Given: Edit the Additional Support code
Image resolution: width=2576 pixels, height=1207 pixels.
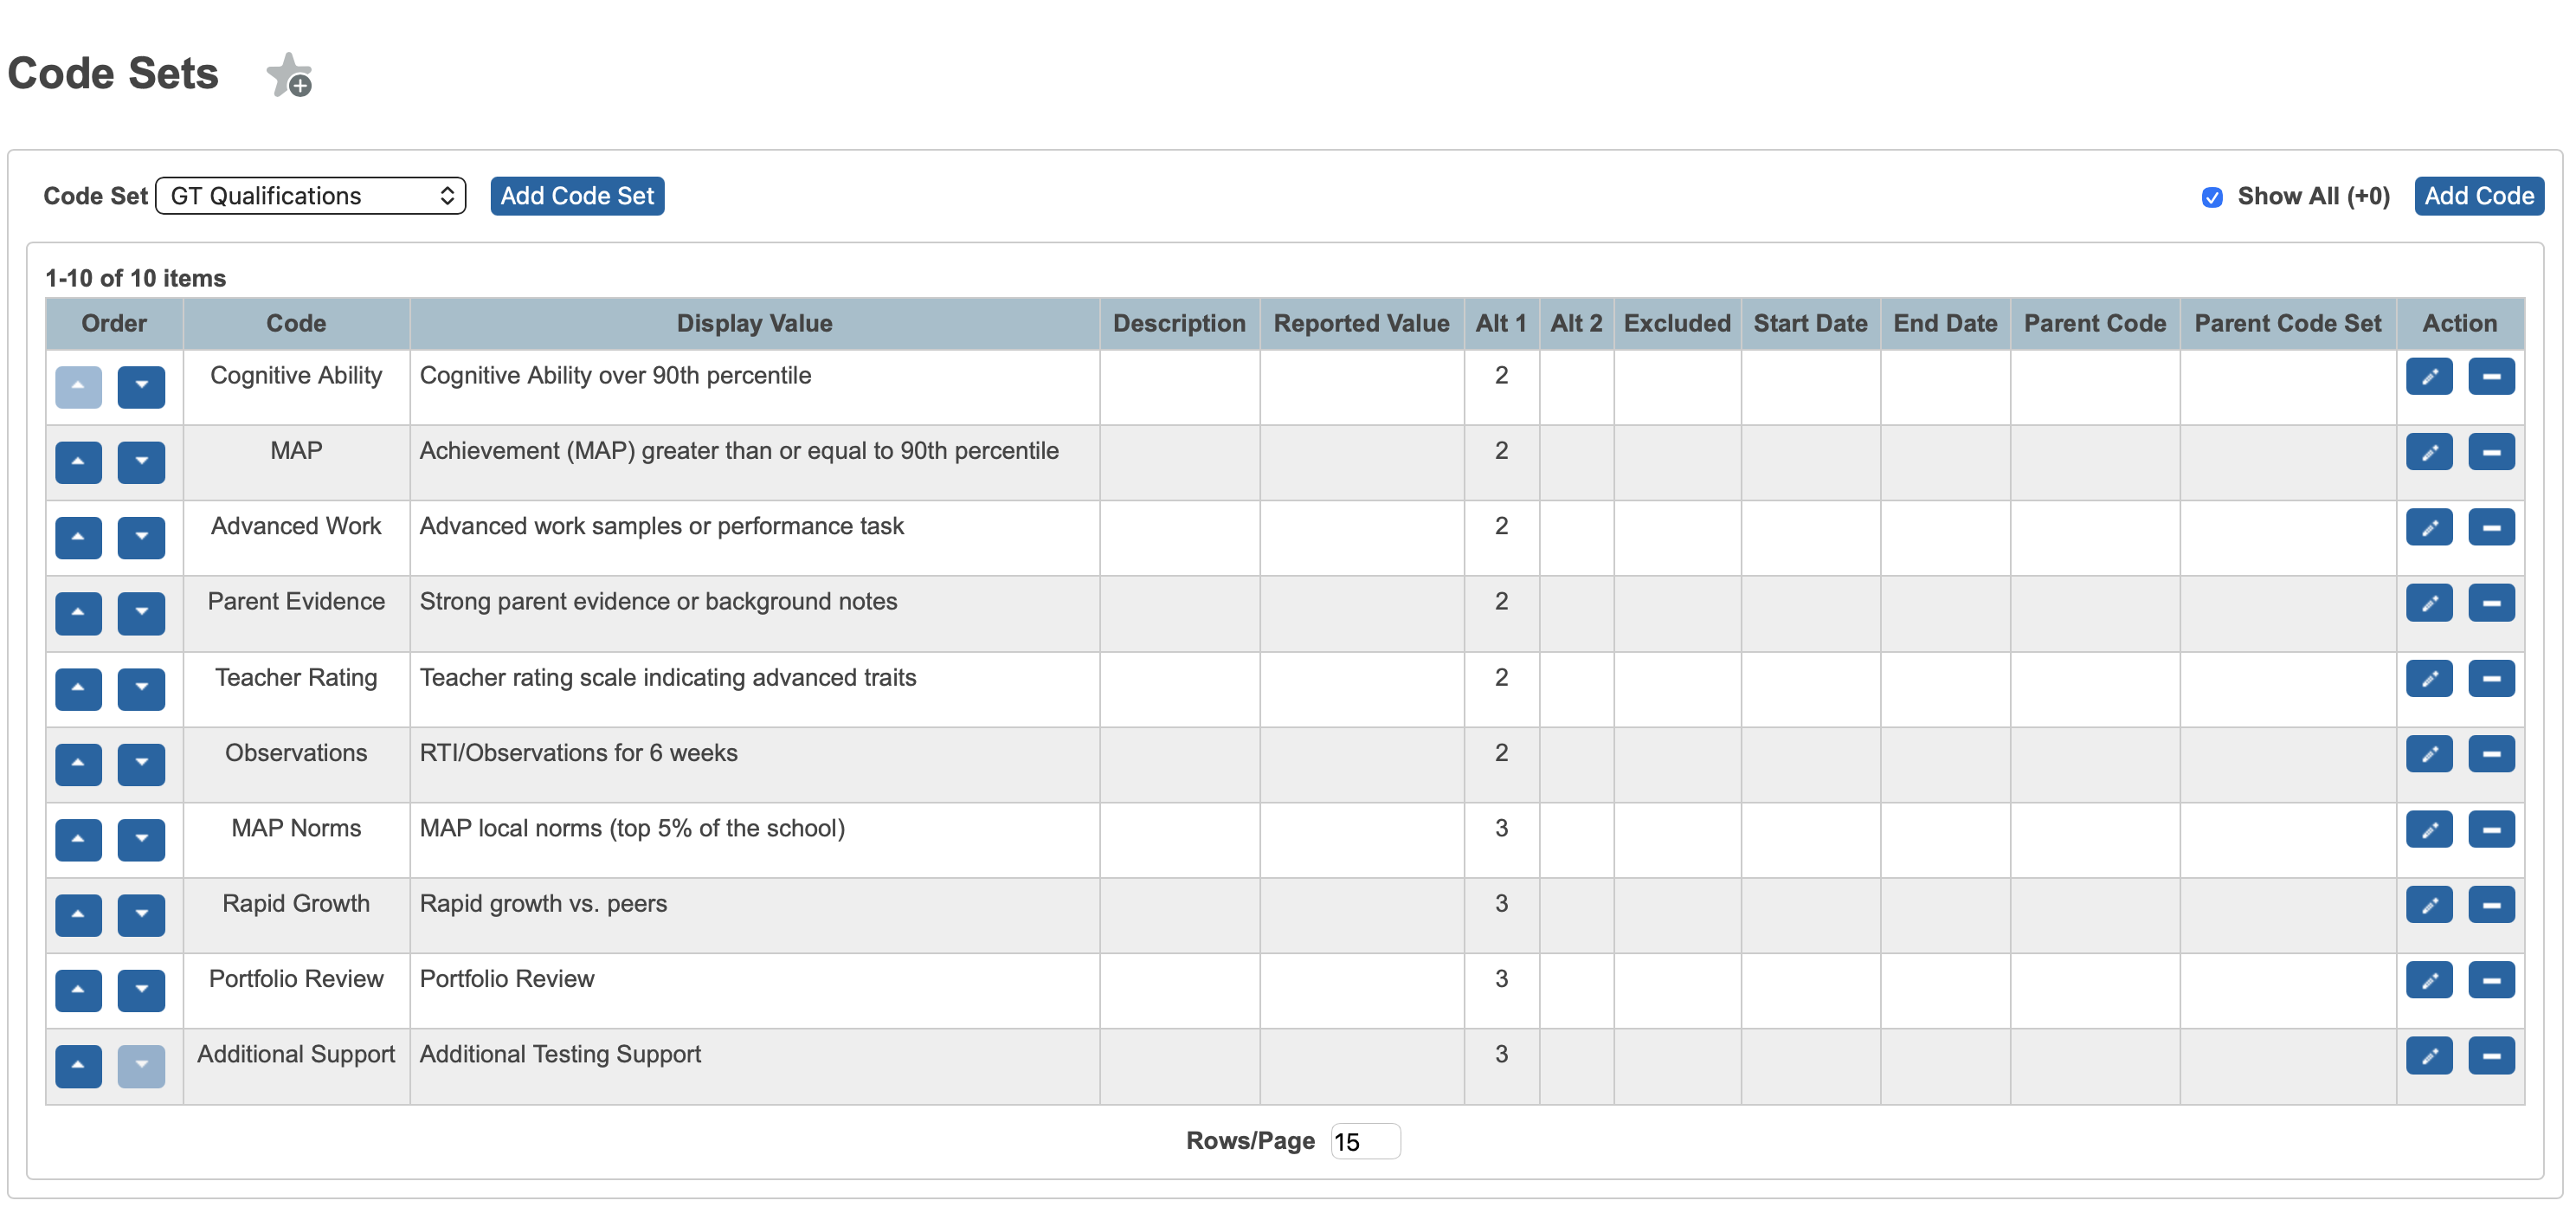Looking at the screenshot, I should pos(2429,1056).
